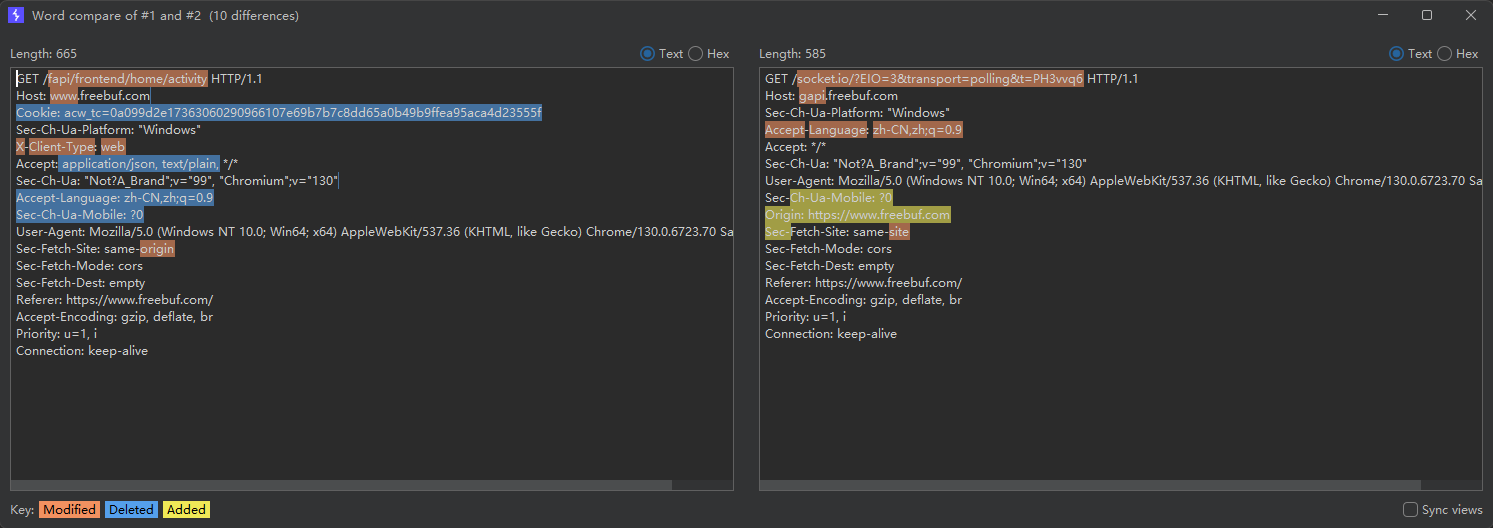This screenshot has height=528, width=1493.
Task: Click Length: 585 label
Action: pos(792,54)
